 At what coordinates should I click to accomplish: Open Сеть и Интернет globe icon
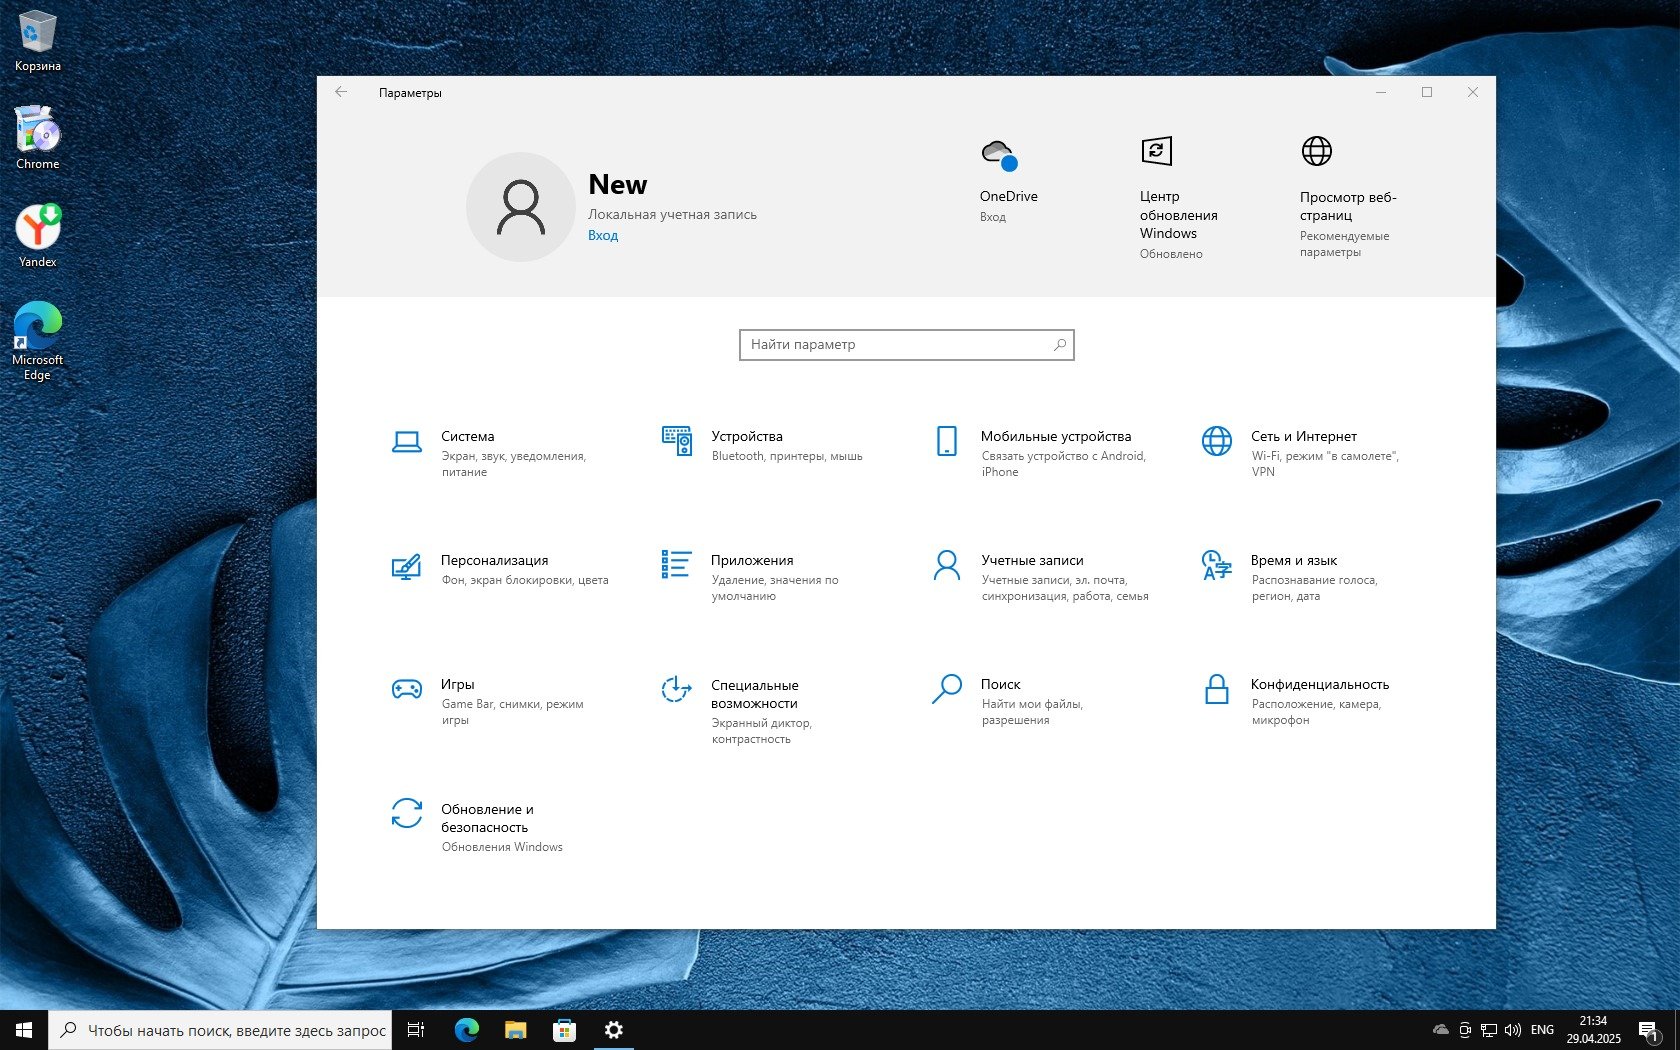click(x=1216, y=441)
